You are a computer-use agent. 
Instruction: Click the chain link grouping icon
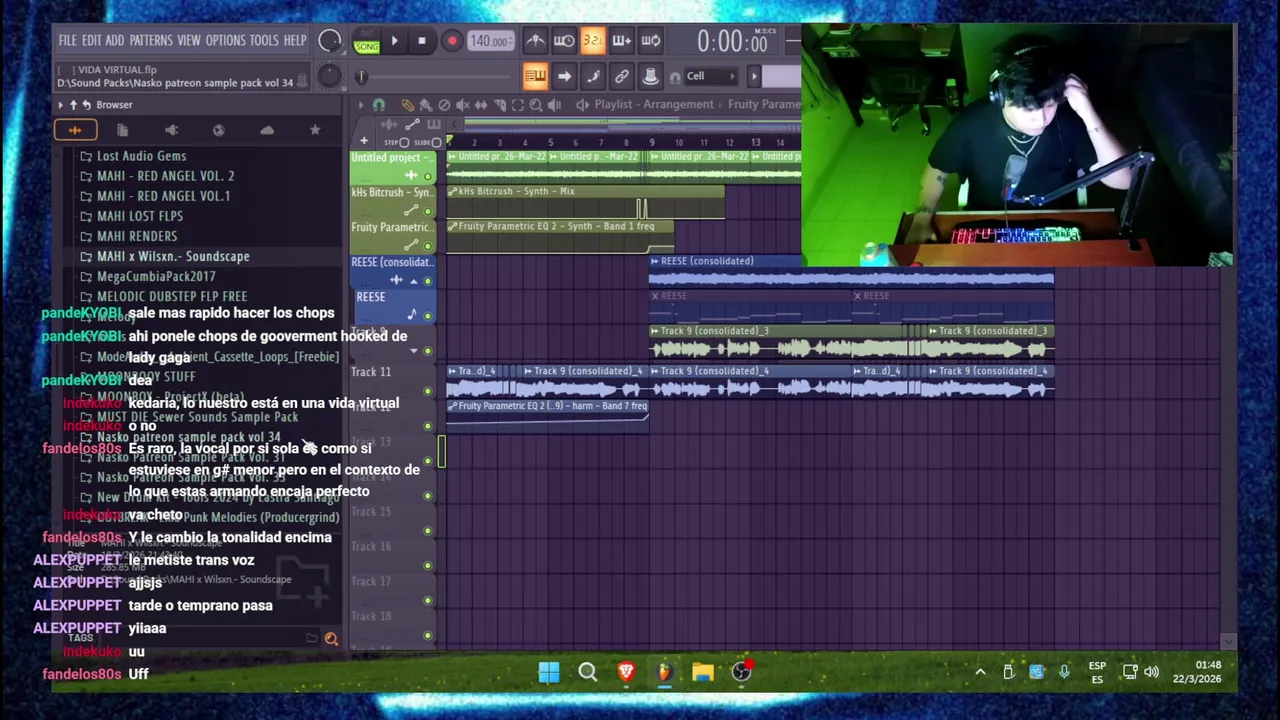(x=622, y=76)
